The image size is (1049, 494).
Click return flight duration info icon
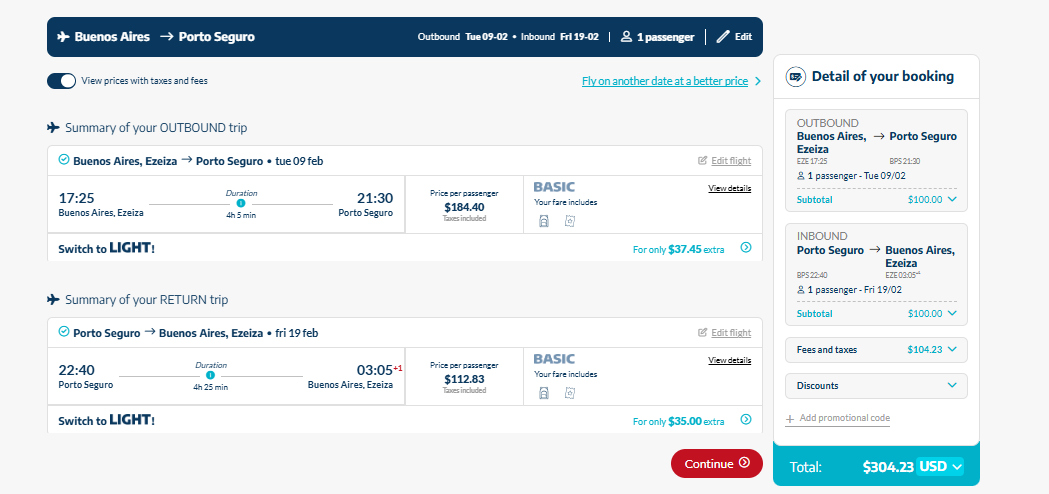point(211,376)
